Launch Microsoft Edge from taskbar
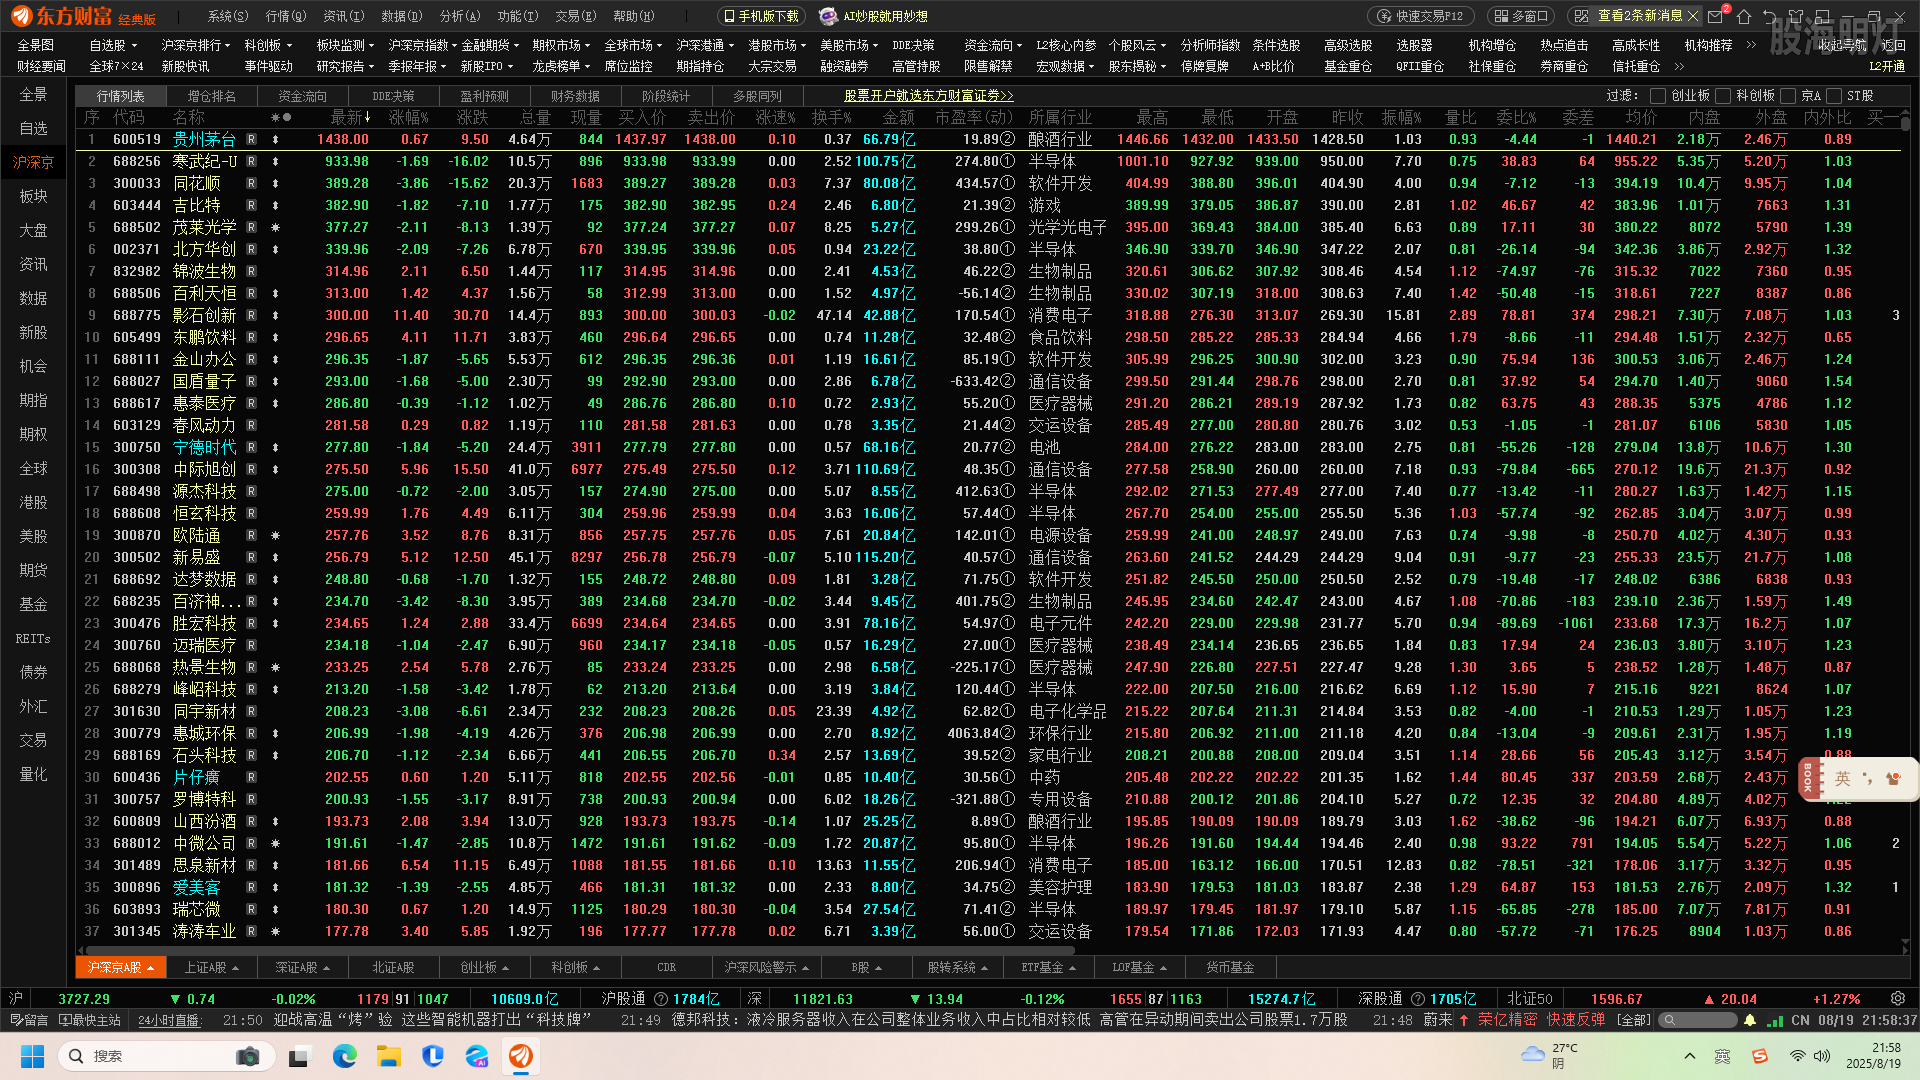The height and width of the screenshot is (1080, 1920). [x=345, y=1056]
